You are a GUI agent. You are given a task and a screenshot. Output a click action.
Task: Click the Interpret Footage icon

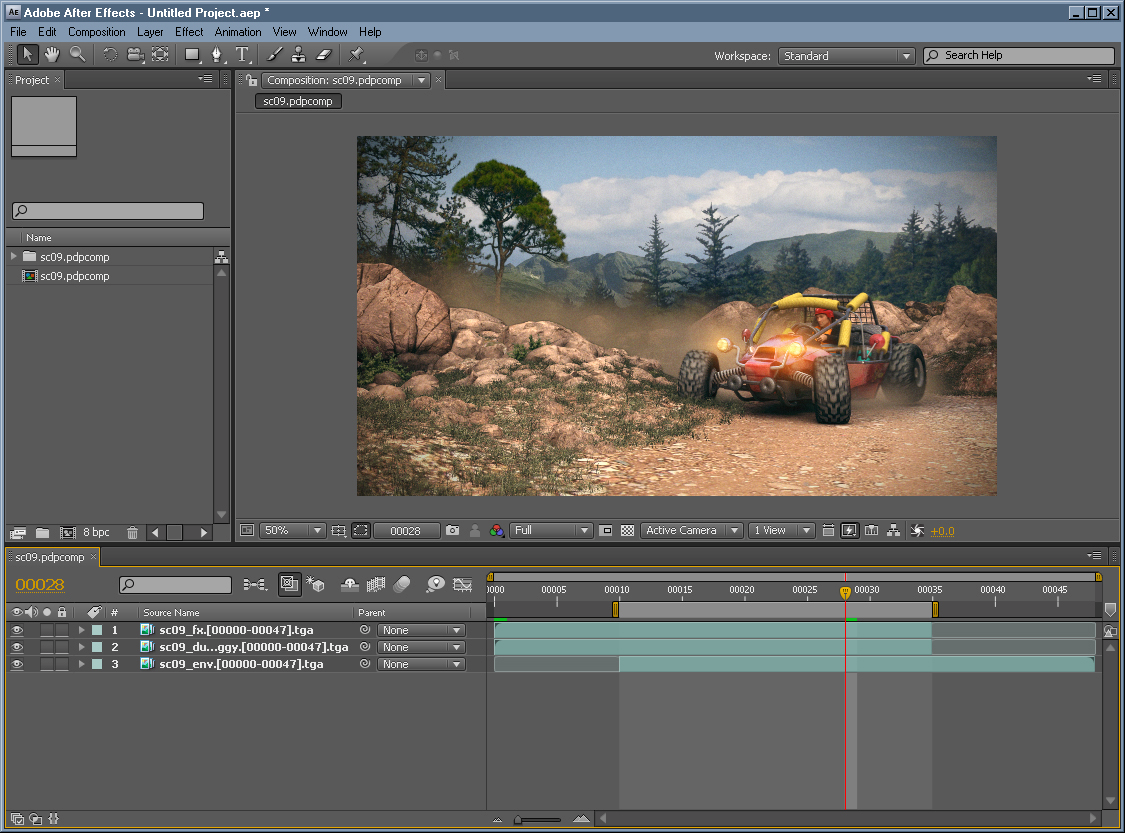[18, 533]
